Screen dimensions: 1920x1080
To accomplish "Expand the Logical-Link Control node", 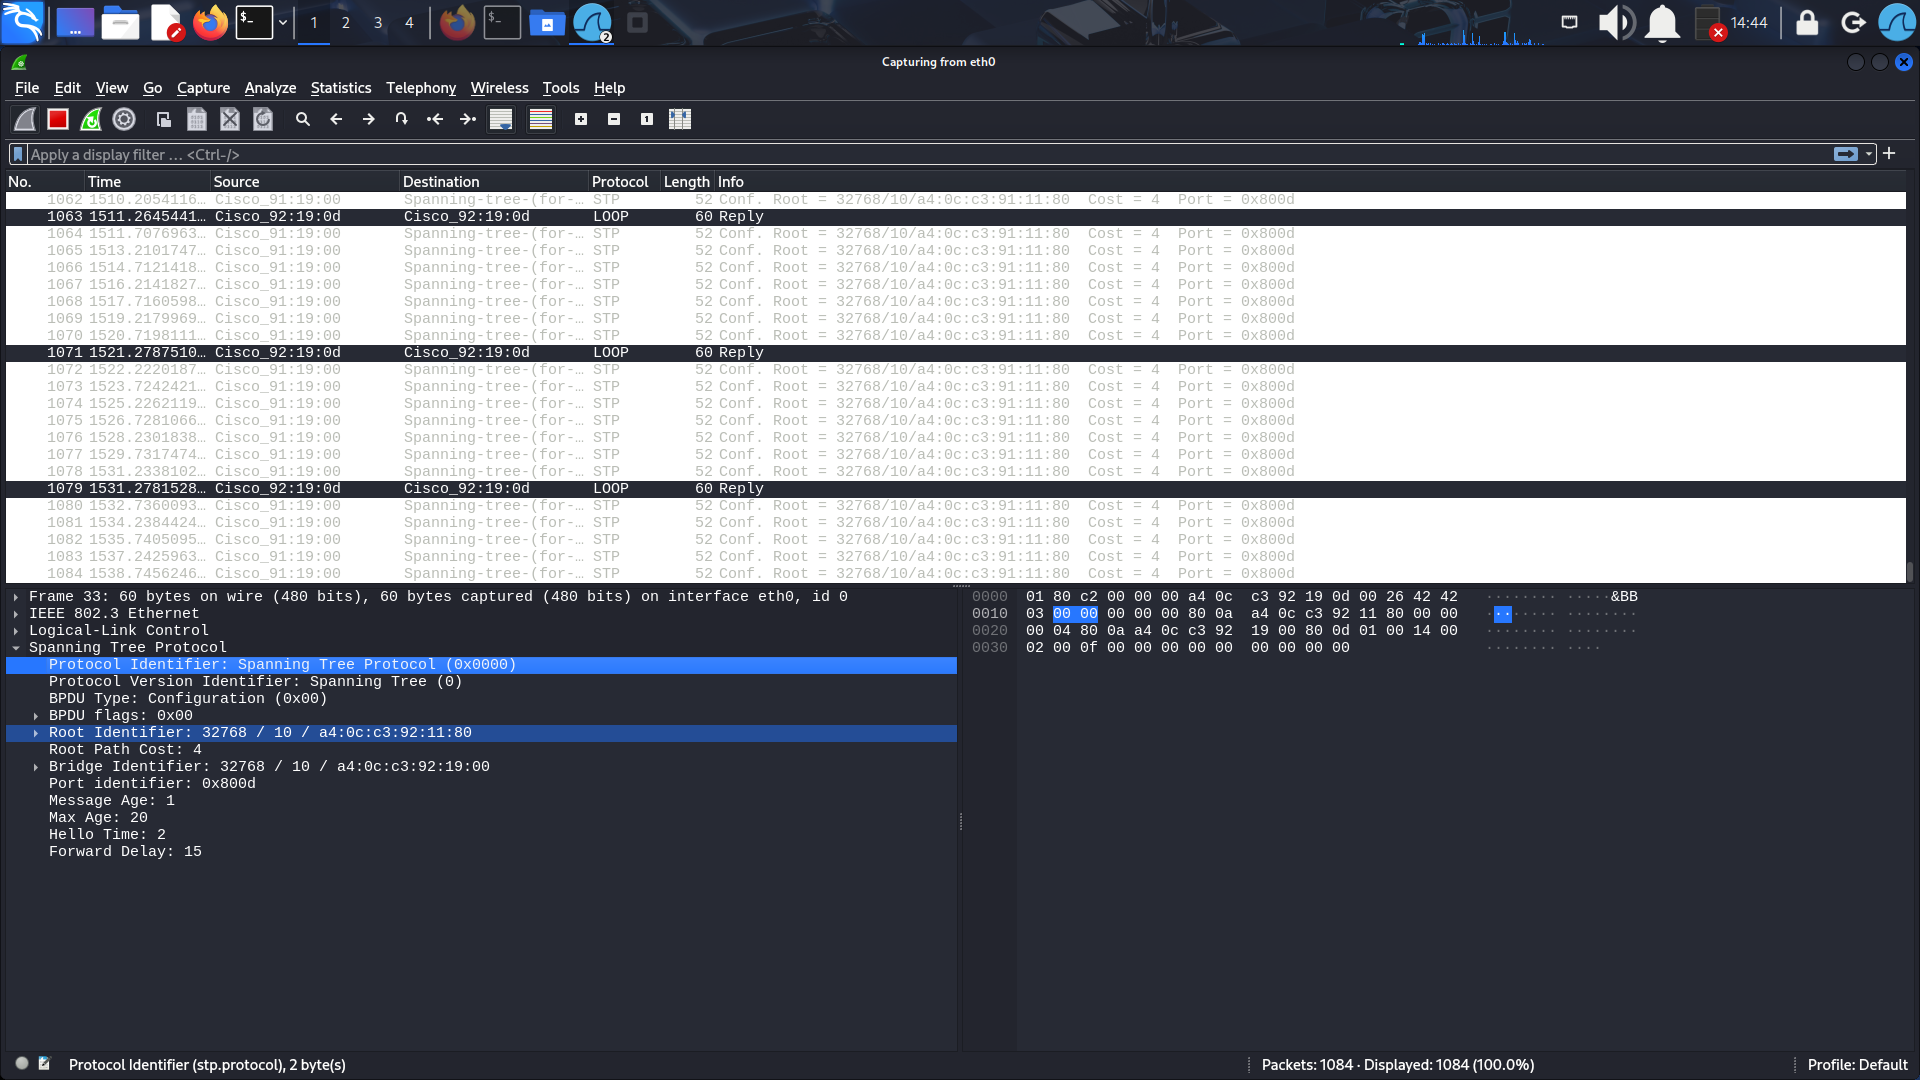I will pos(16,631).
